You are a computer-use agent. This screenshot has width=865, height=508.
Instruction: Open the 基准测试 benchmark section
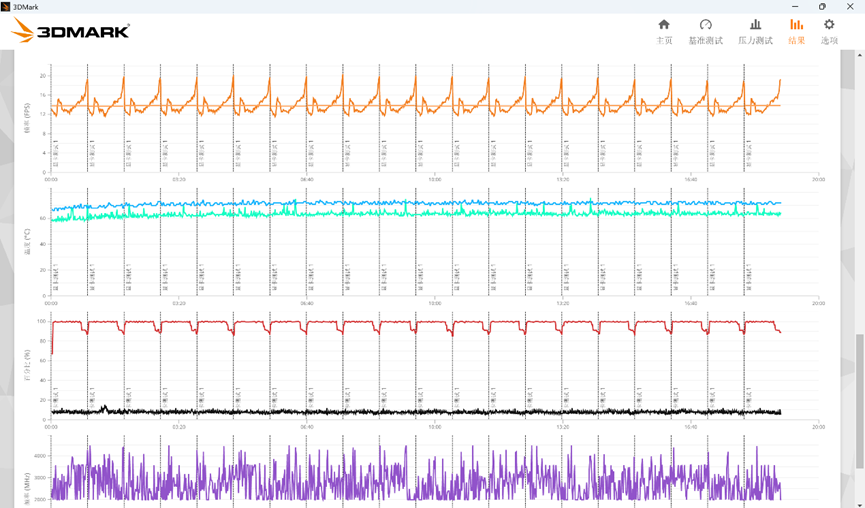pyautogui.click(x=705, y=31)
